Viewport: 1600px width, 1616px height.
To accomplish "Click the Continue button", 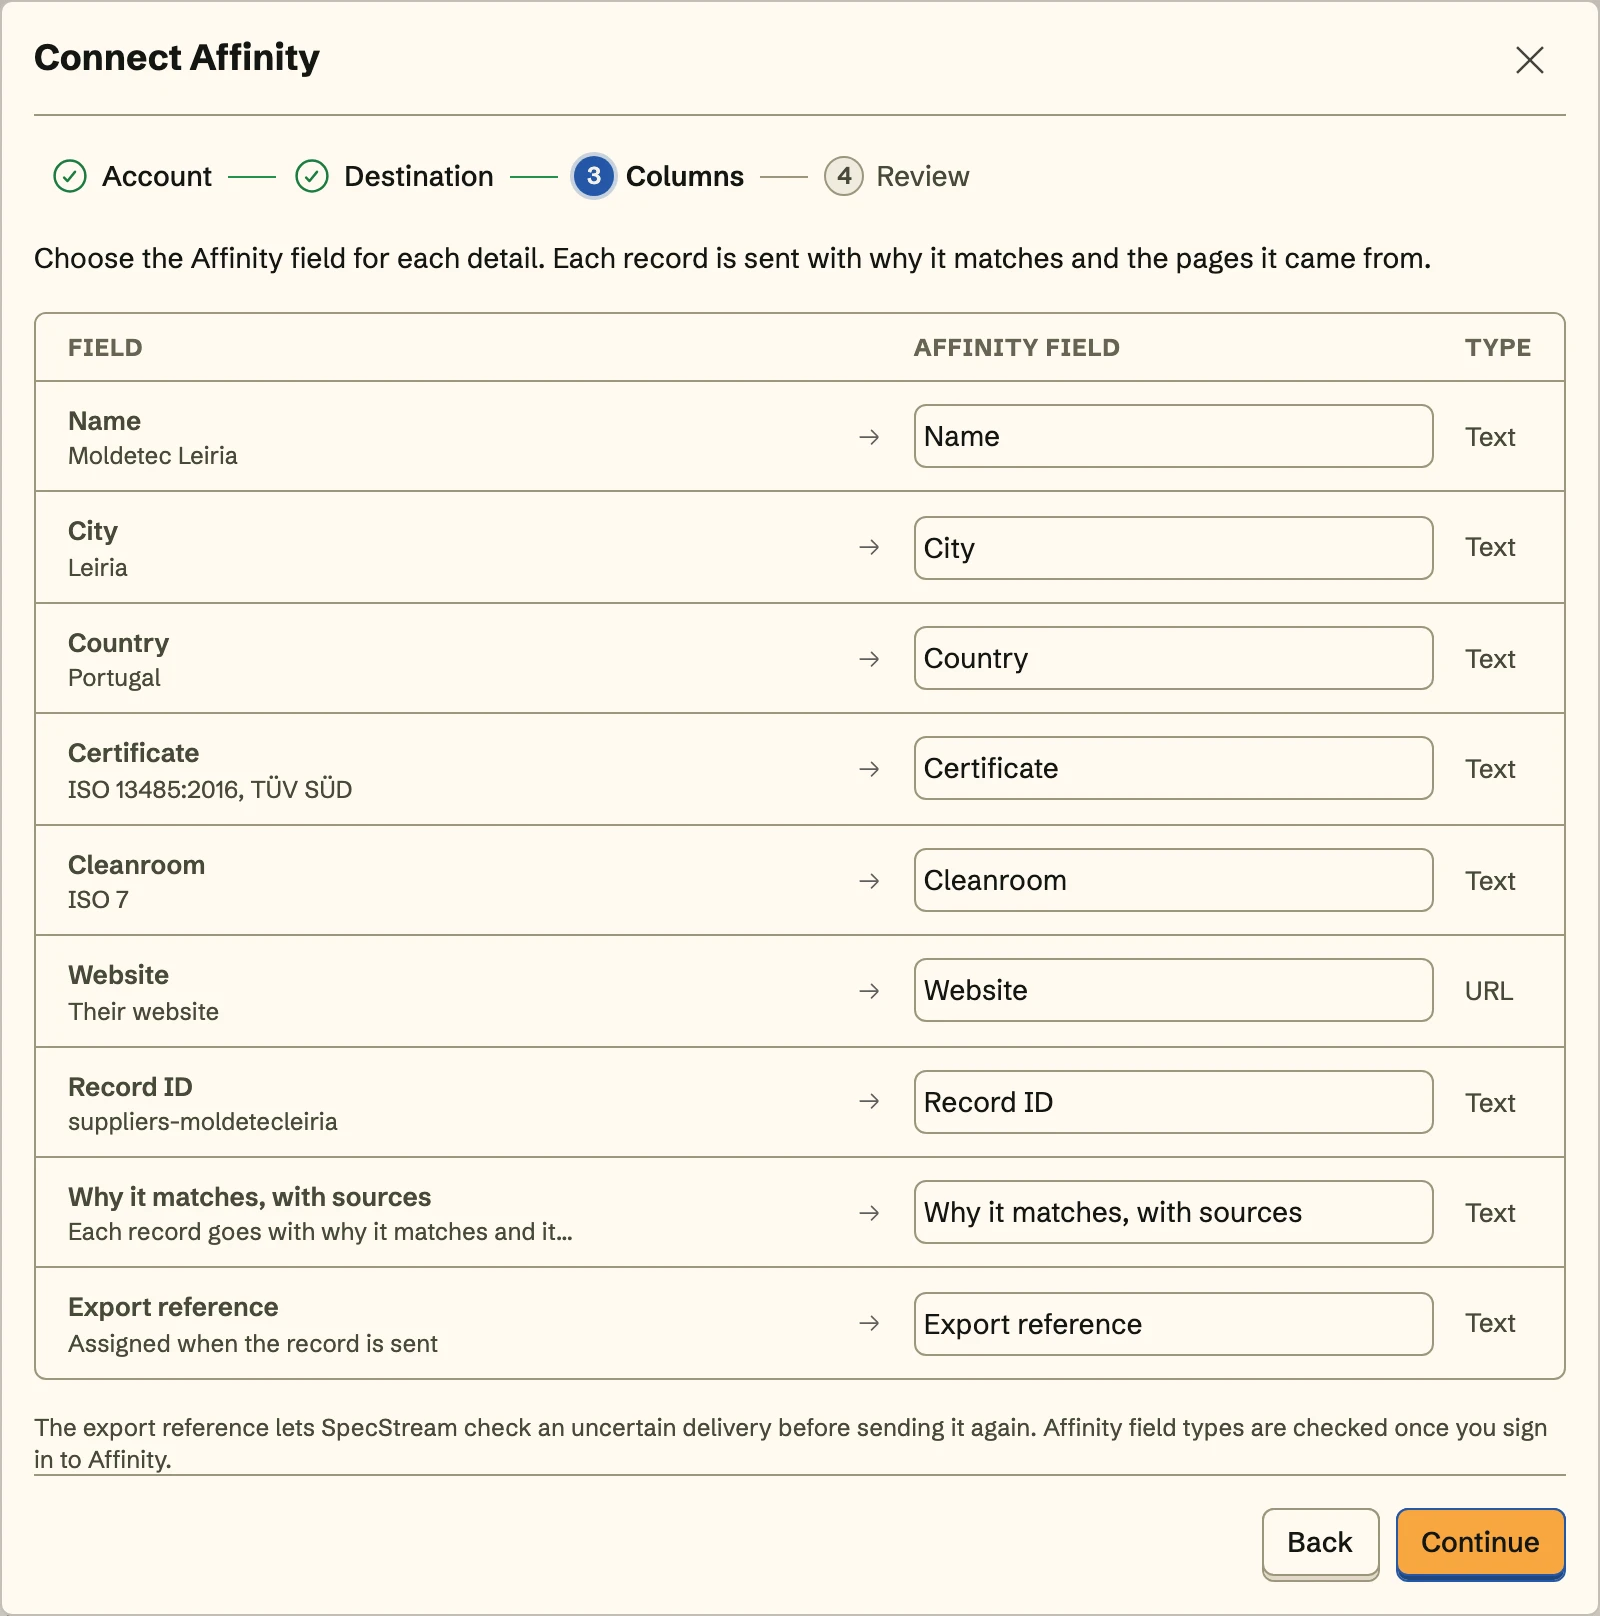I will point(1480,1542).
